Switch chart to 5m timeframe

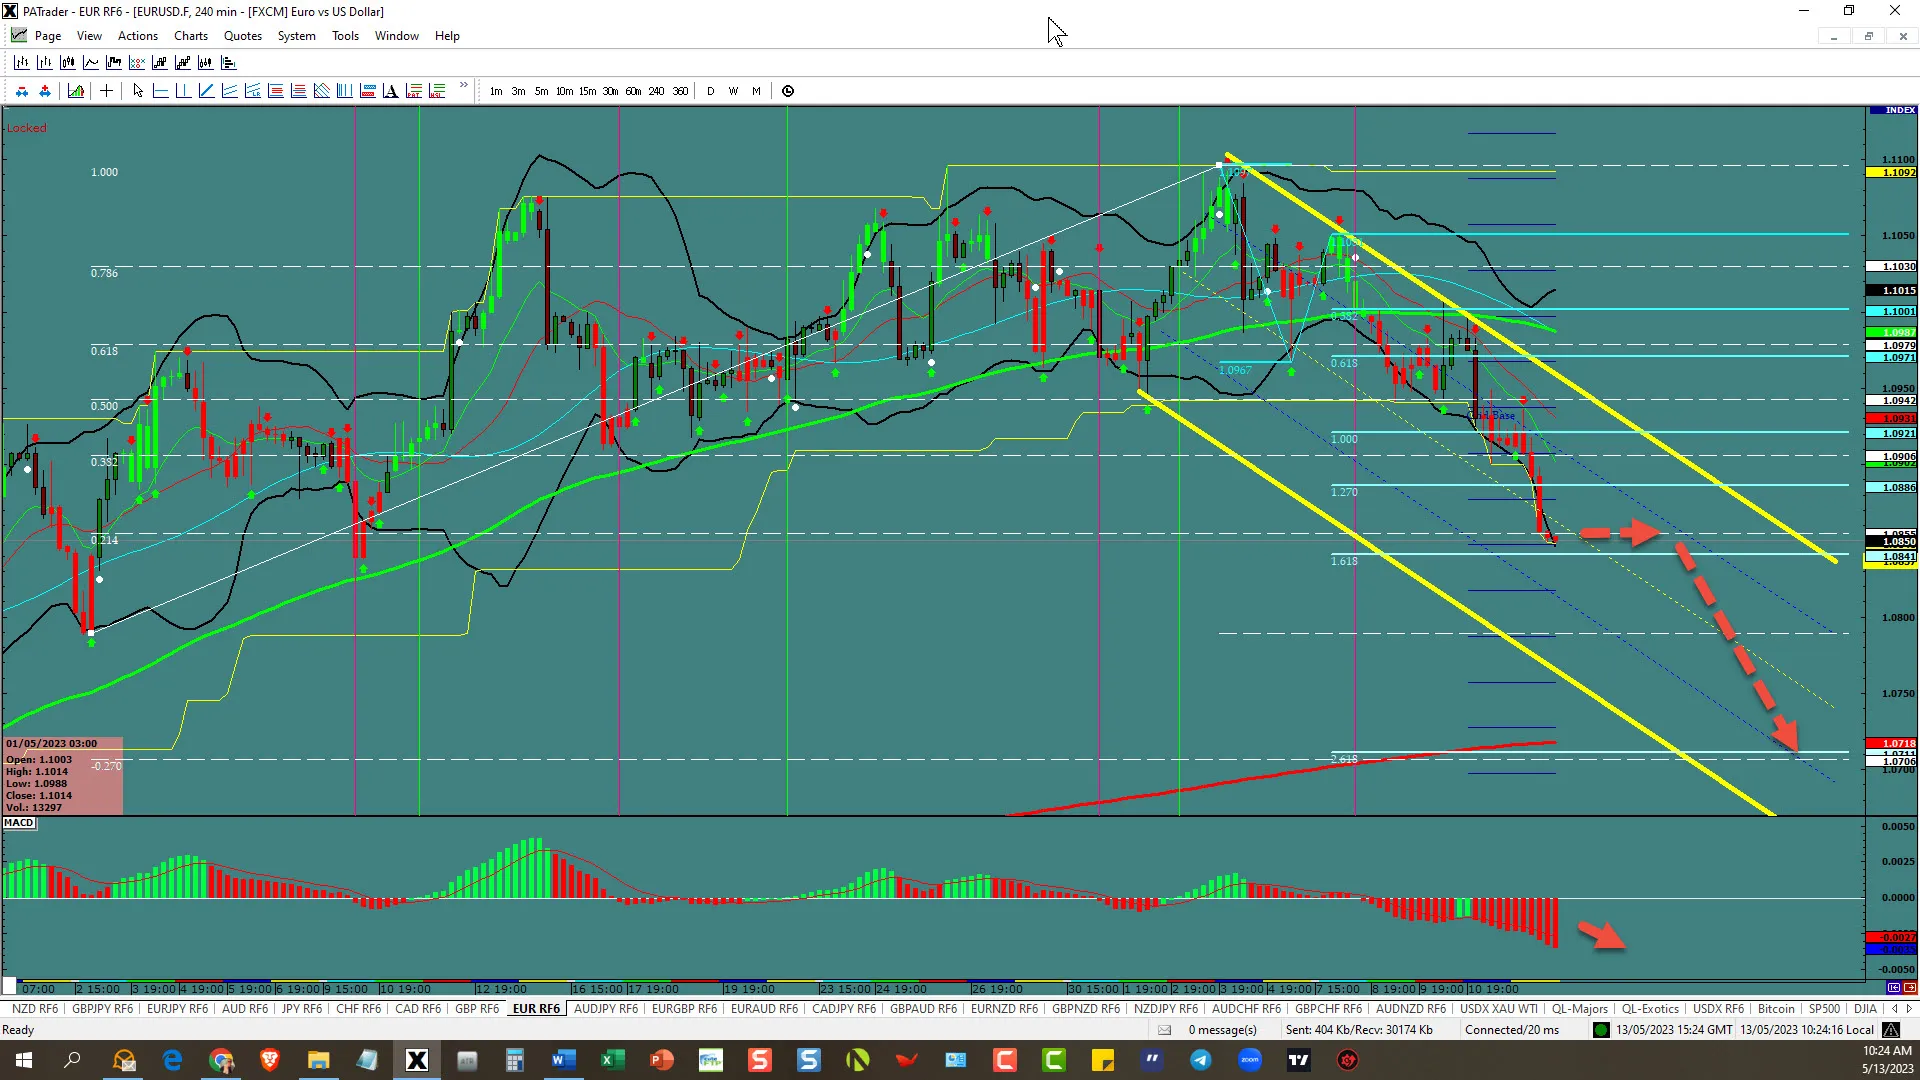point(541,91)
